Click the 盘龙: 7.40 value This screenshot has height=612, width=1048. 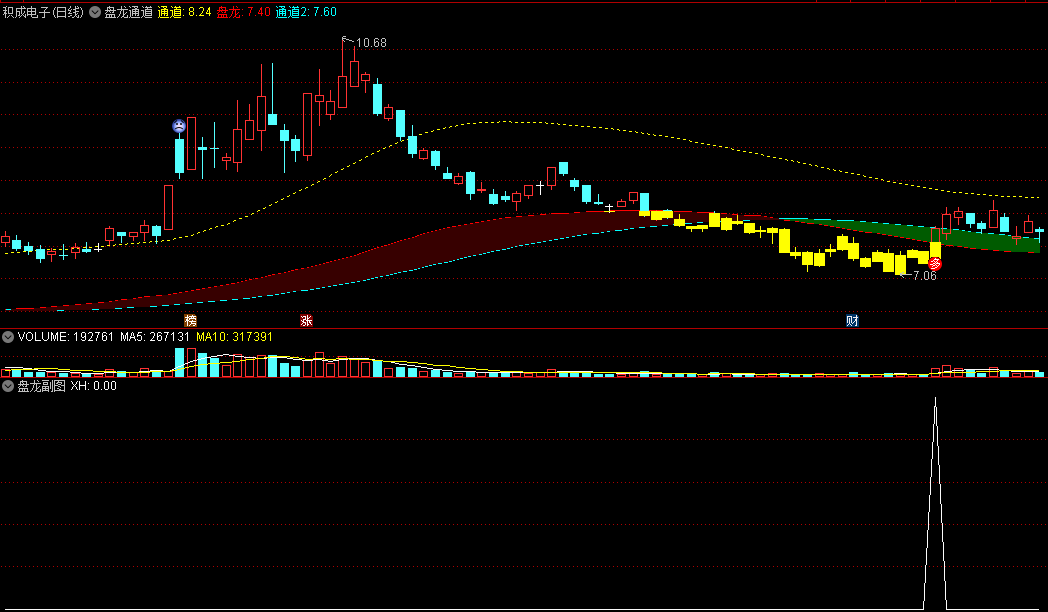[x=244, y=12]
